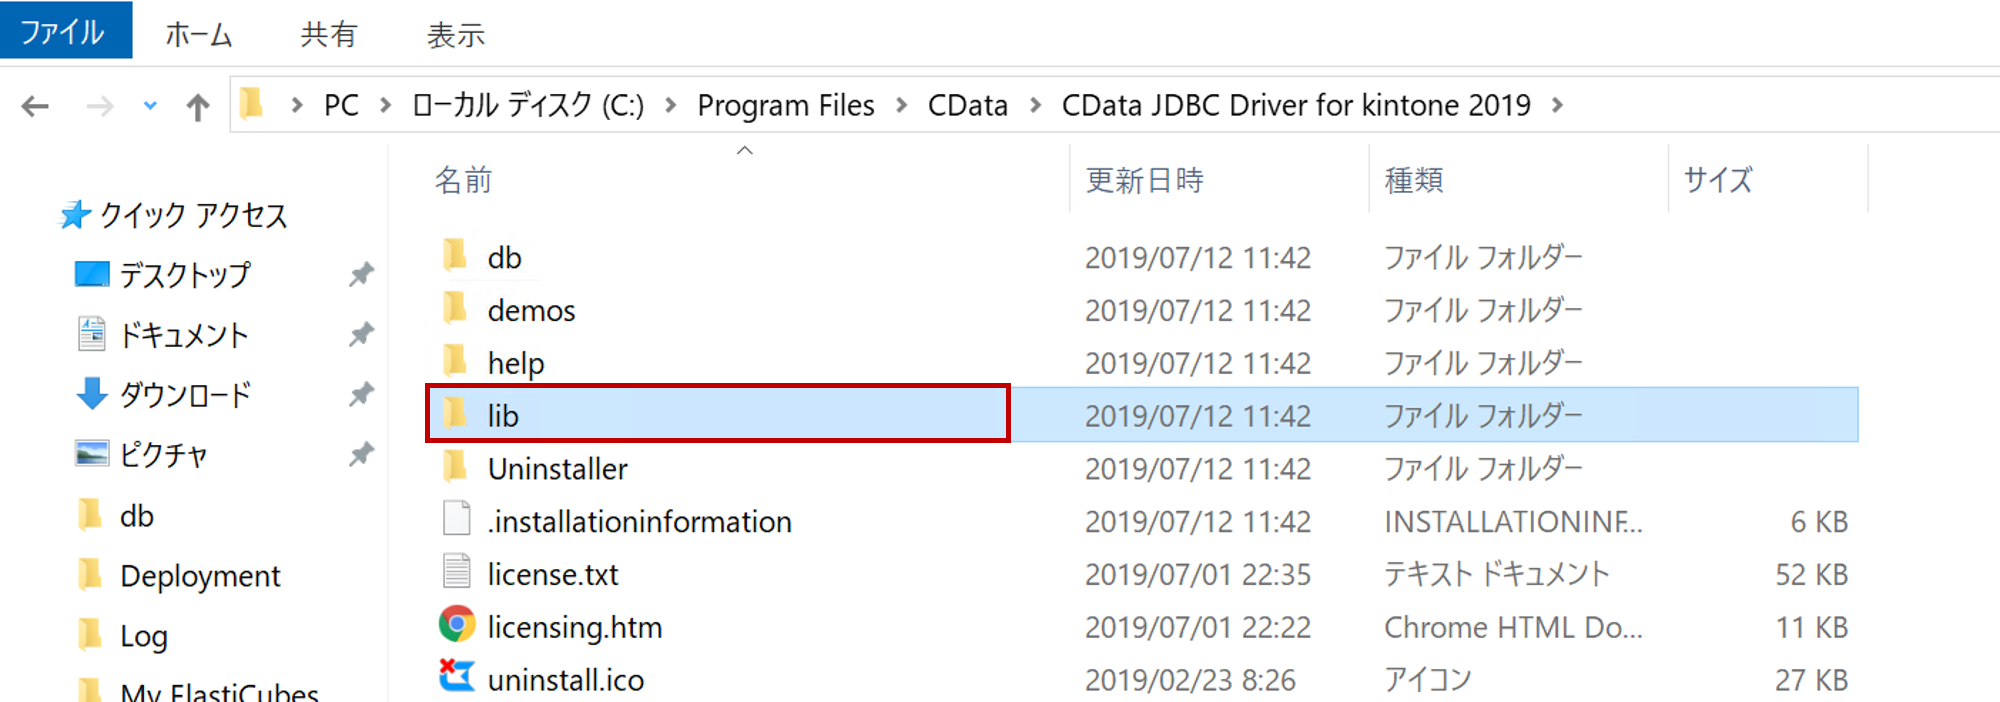Select CData JDBC Driver for kintone 2019 breadcrumb
Image resolution: width=2000 pixels, height=702 pixels.
click(x=1296, y=105)
